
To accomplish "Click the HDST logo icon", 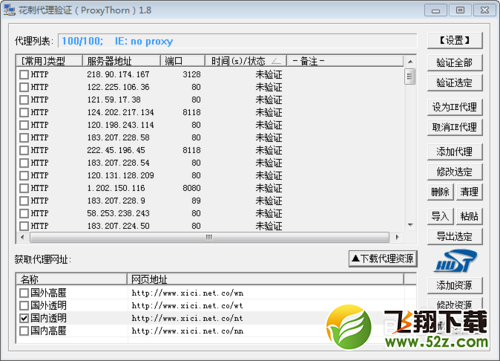I will (x=455, y=261).
